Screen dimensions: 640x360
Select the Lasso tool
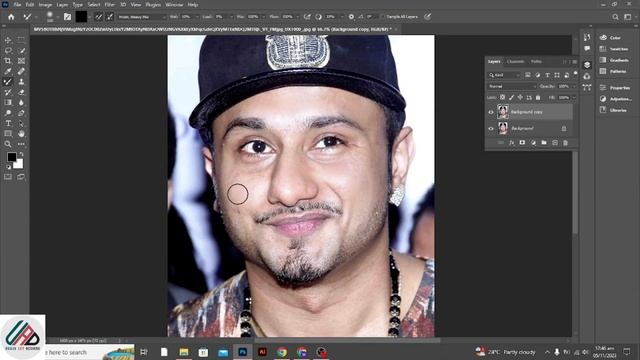pos(8,51)
